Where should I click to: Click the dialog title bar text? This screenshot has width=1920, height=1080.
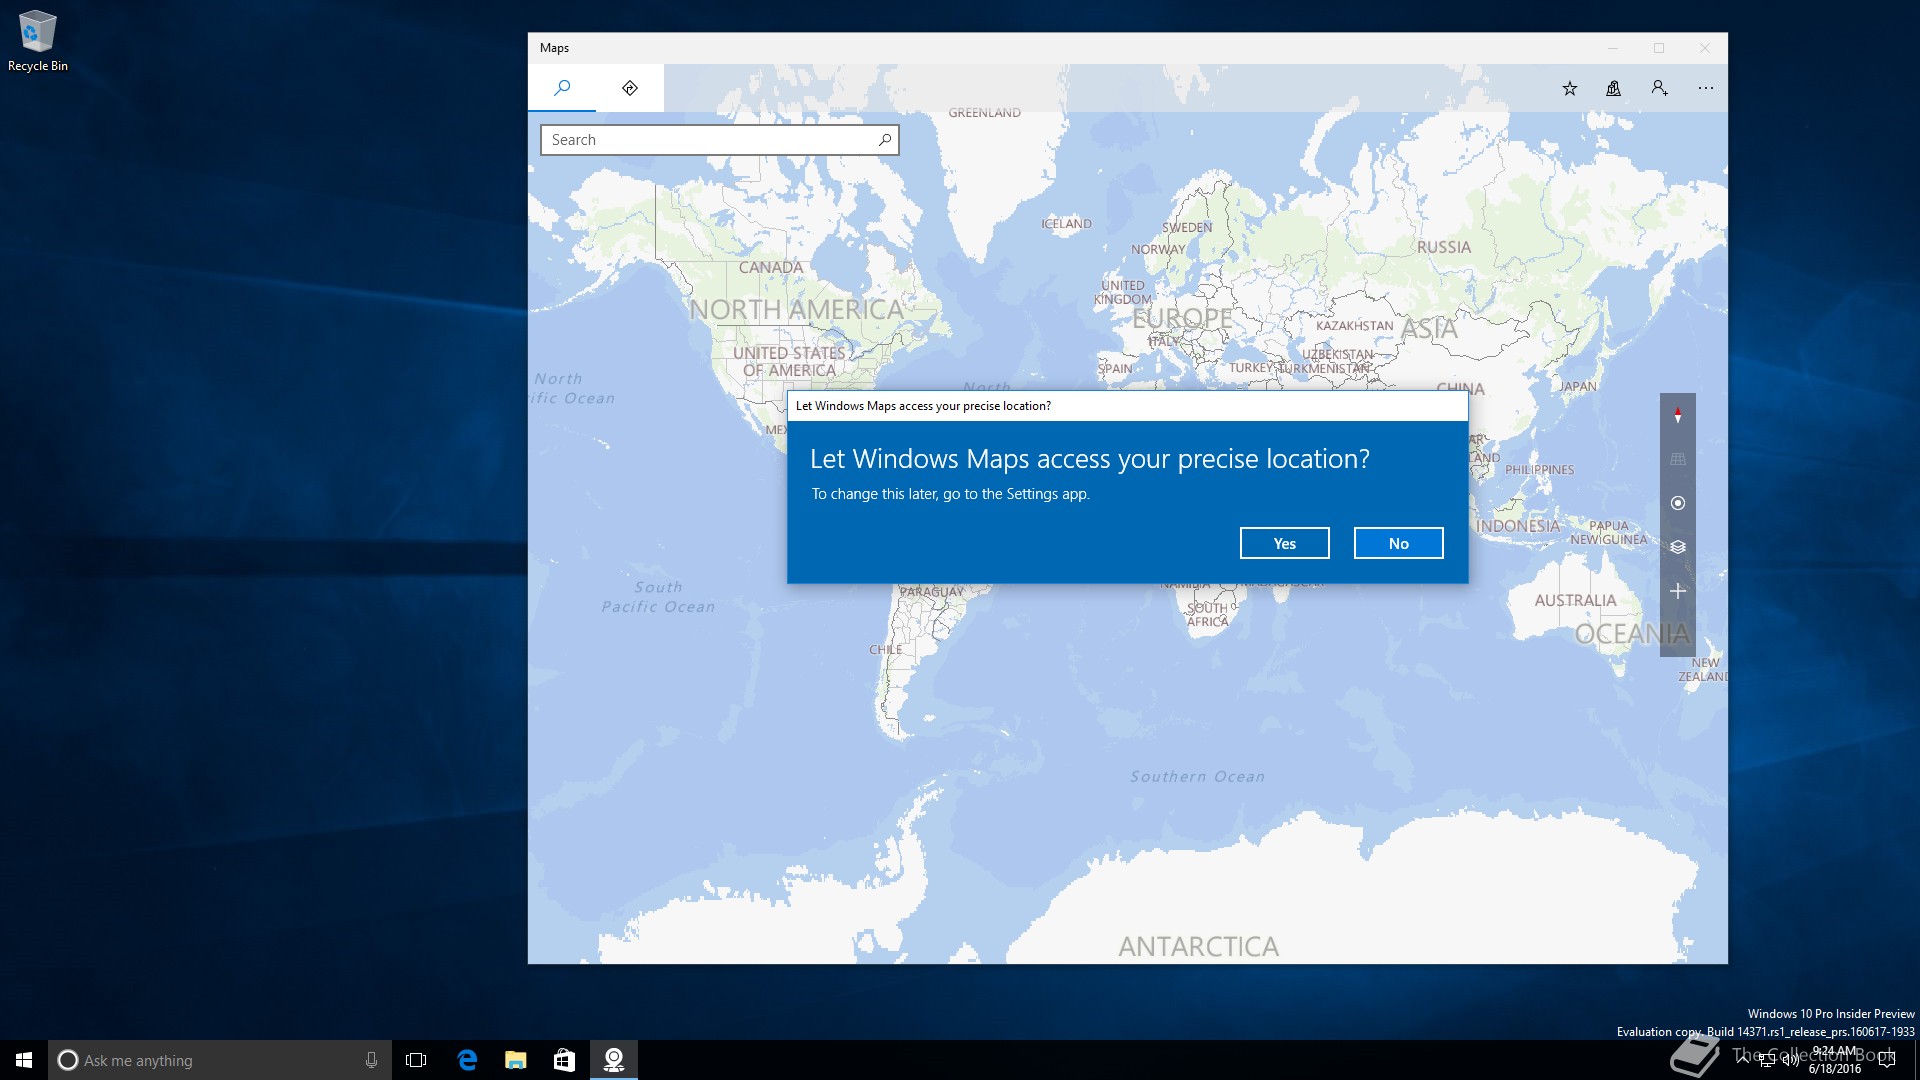pyautogui.click(x=923, y=406)
